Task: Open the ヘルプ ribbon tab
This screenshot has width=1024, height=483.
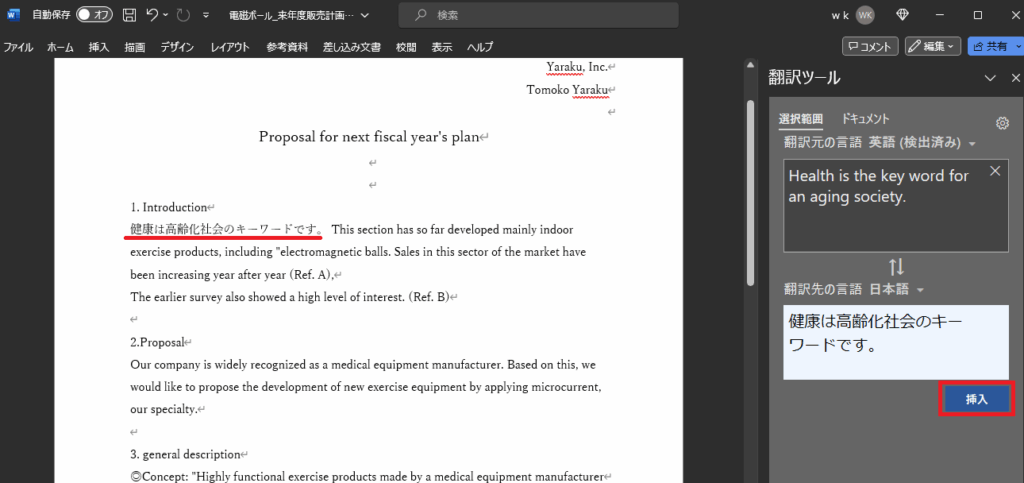Action: tap(480, 47)
